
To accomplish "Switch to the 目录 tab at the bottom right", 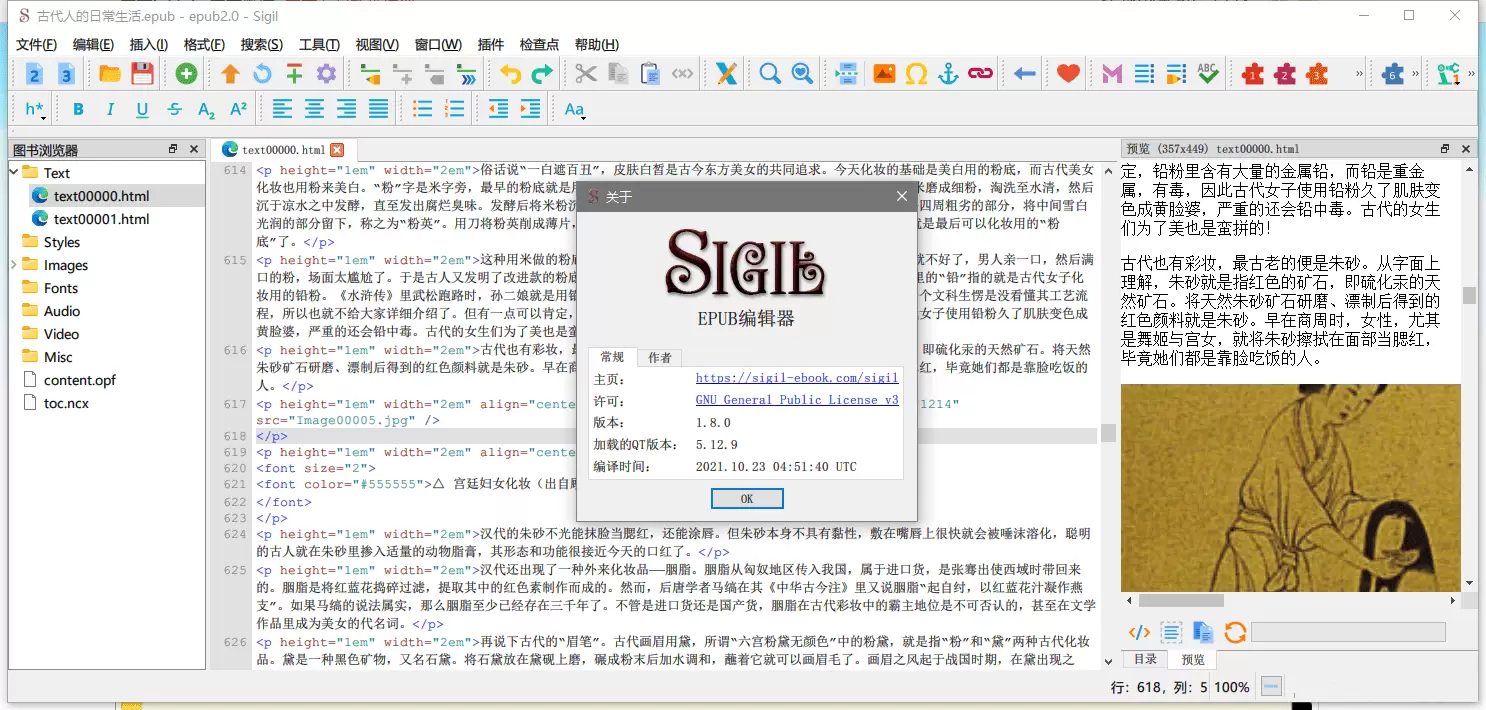I will (x=1145, y=659).
